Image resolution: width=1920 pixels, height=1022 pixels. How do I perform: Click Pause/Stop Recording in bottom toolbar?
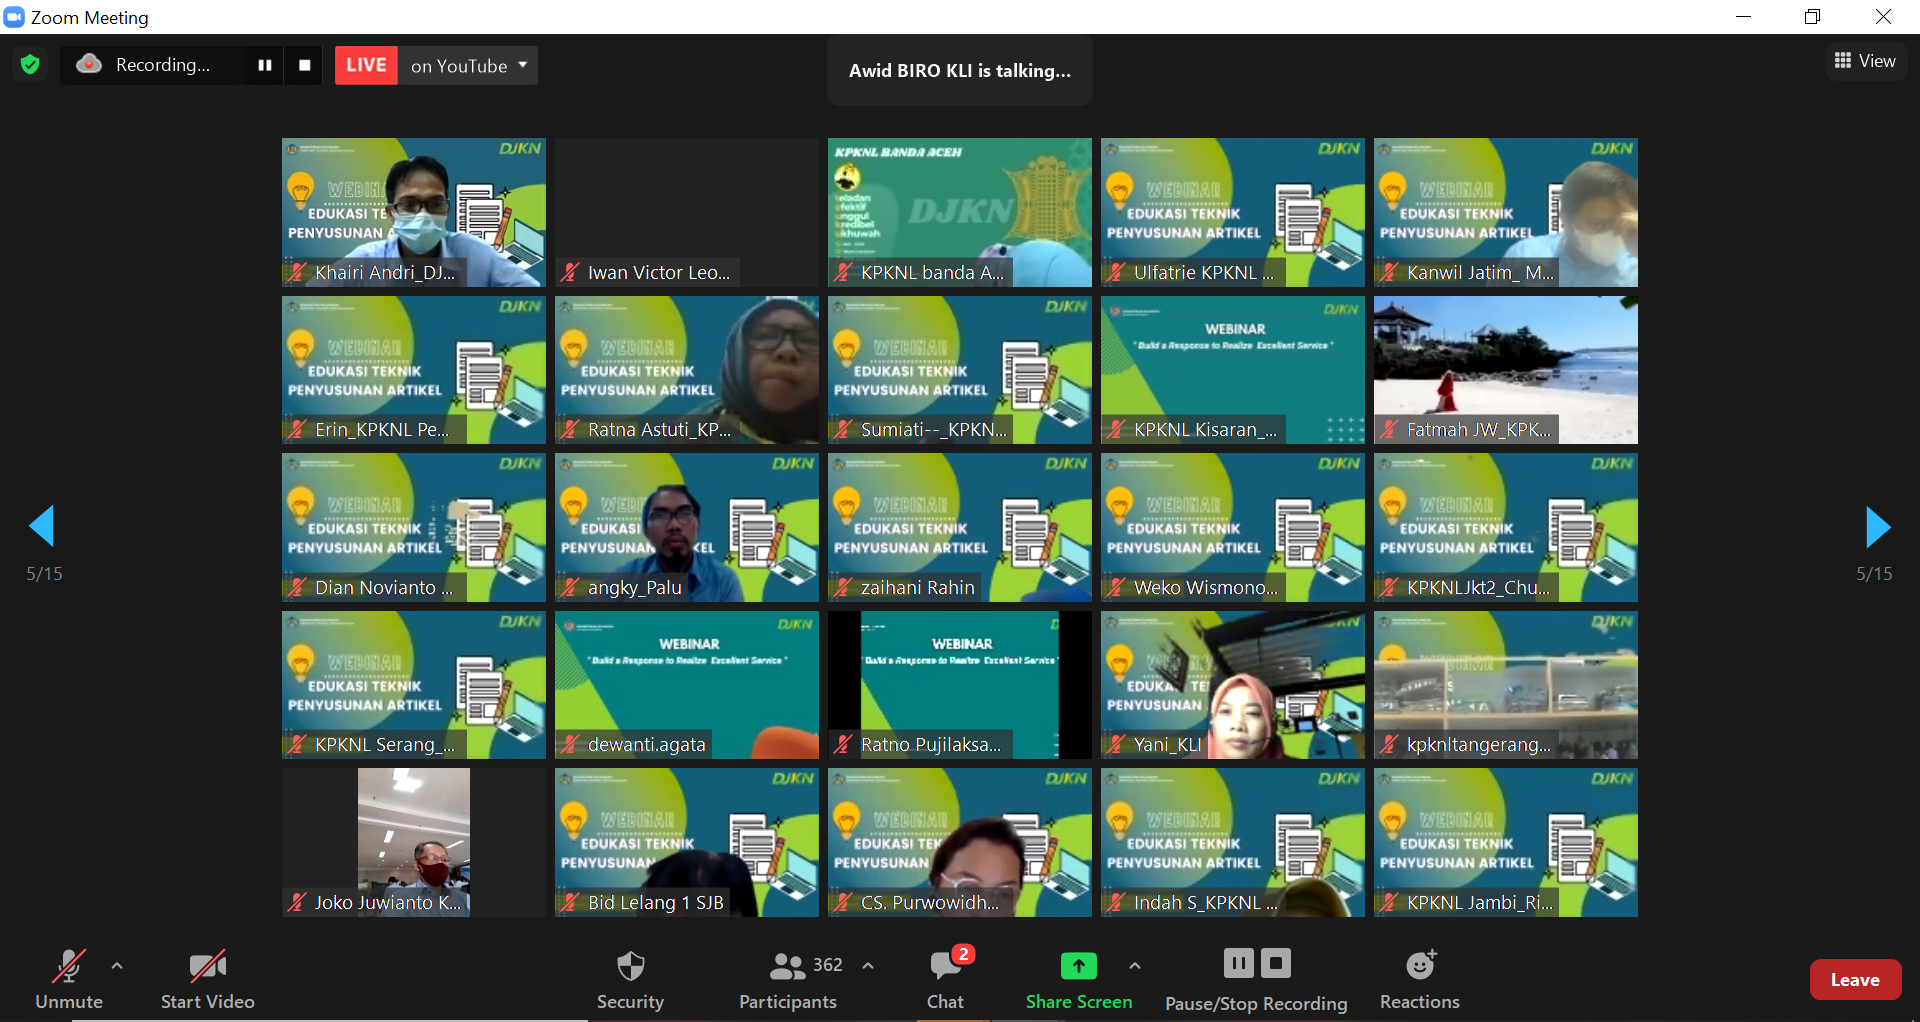(x=1256, y=979)
